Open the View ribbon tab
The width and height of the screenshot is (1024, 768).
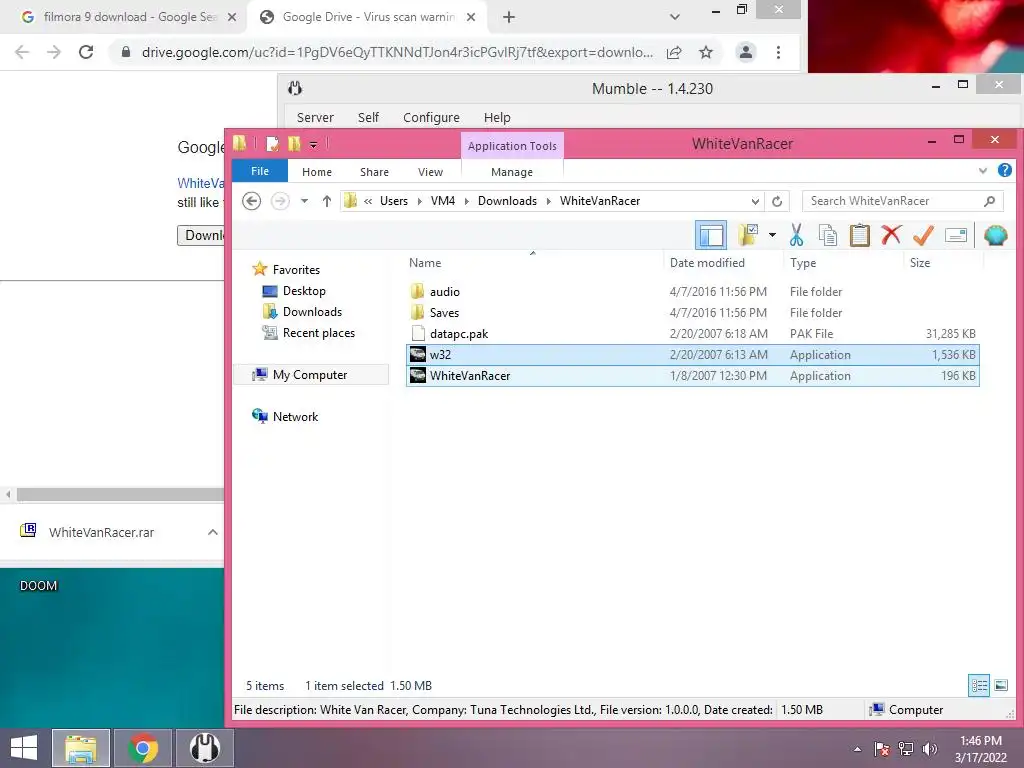[430, 172]
